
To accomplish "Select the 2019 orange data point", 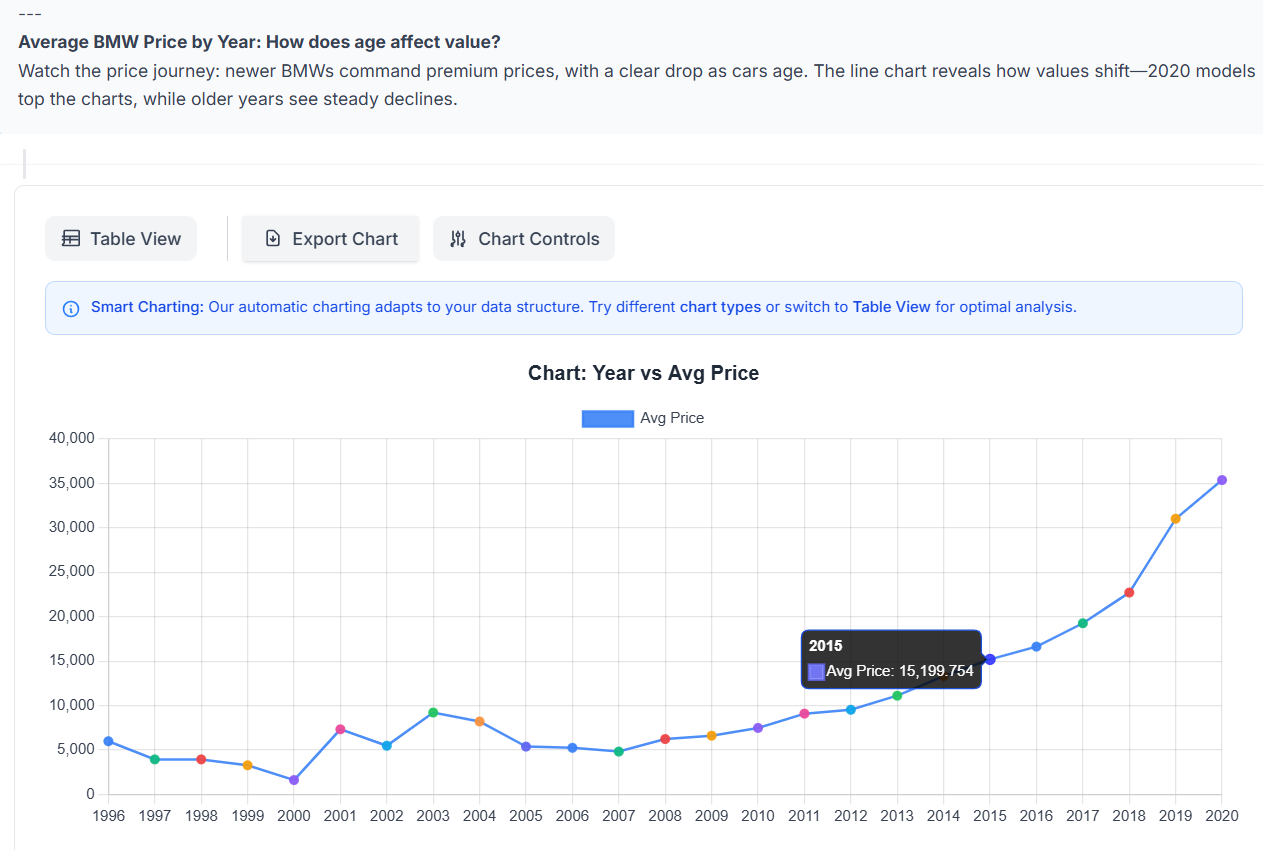I will tap(1175, 519).
